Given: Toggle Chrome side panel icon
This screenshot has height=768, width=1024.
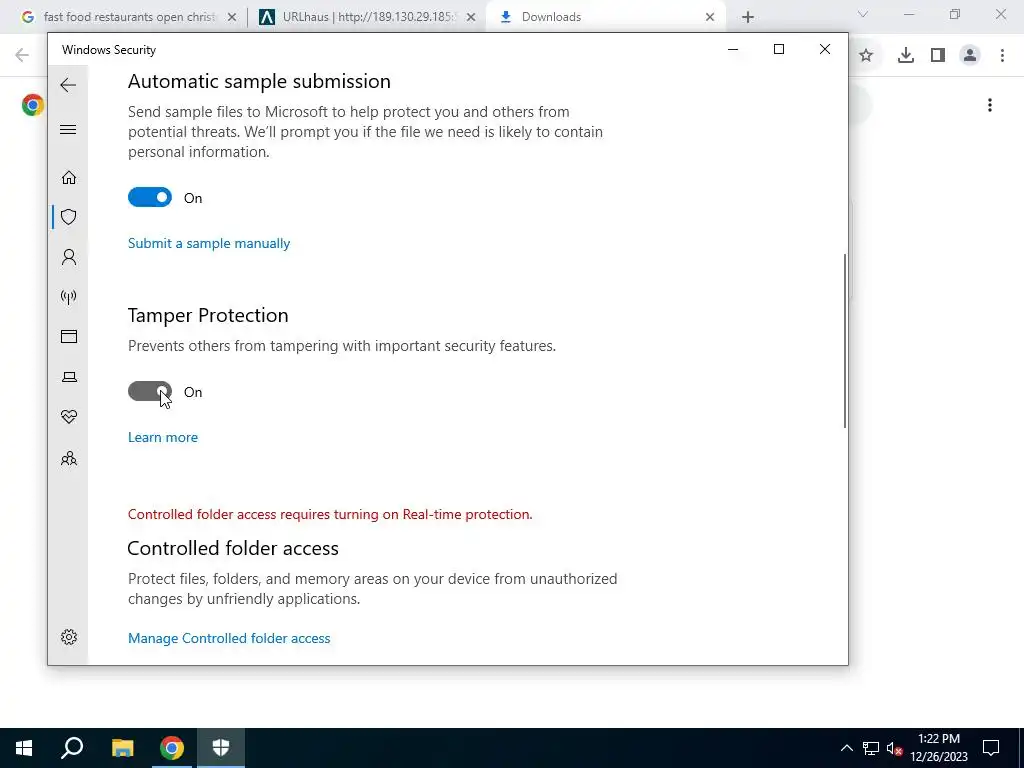Looking at the screenshot, I should coord(938,56).
